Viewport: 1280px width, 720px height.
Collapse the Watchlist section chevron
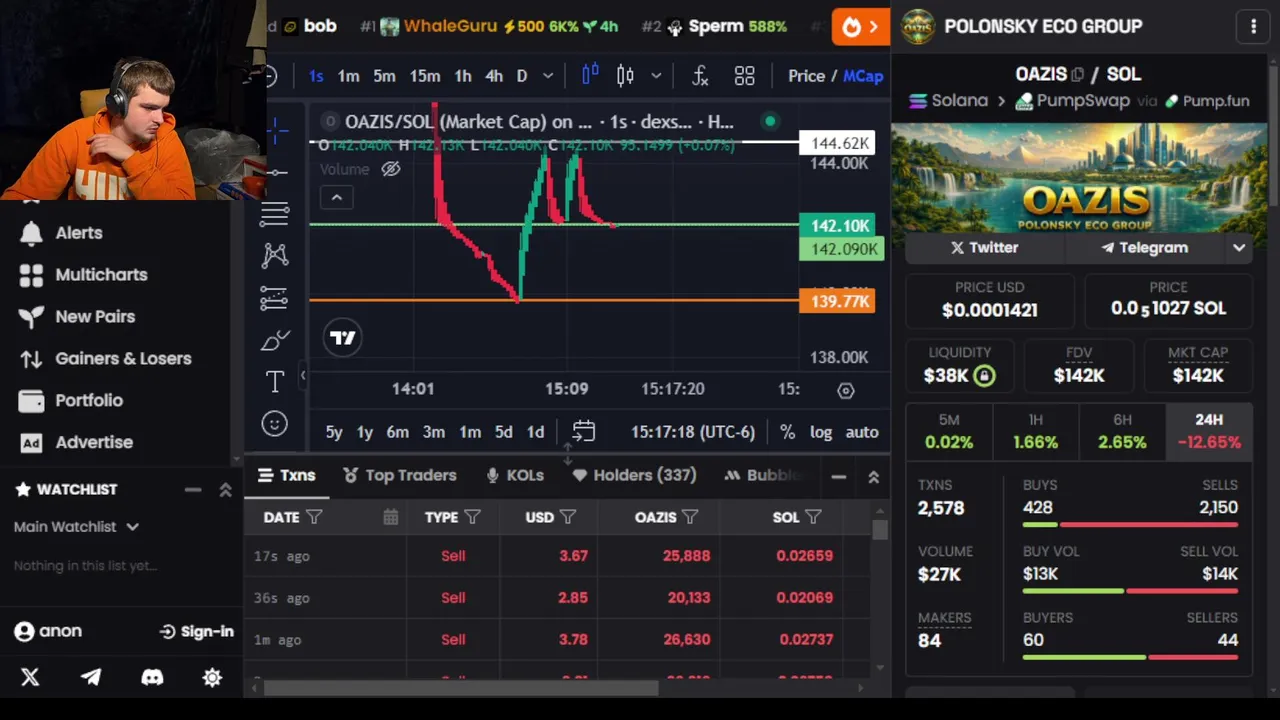(225, 489)
